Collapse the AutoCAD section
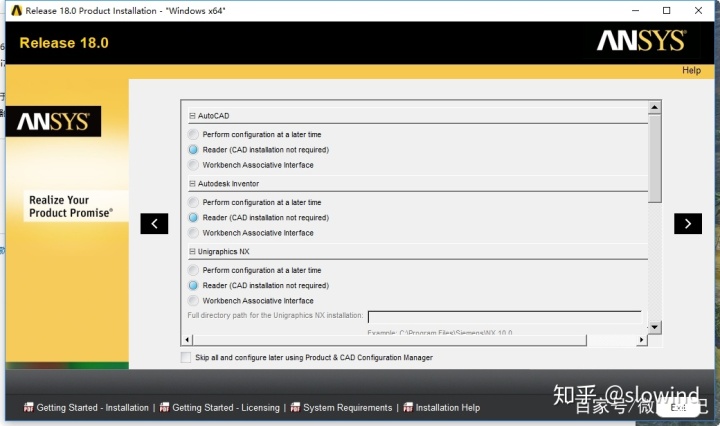720x426 pixels. (192, 116)
